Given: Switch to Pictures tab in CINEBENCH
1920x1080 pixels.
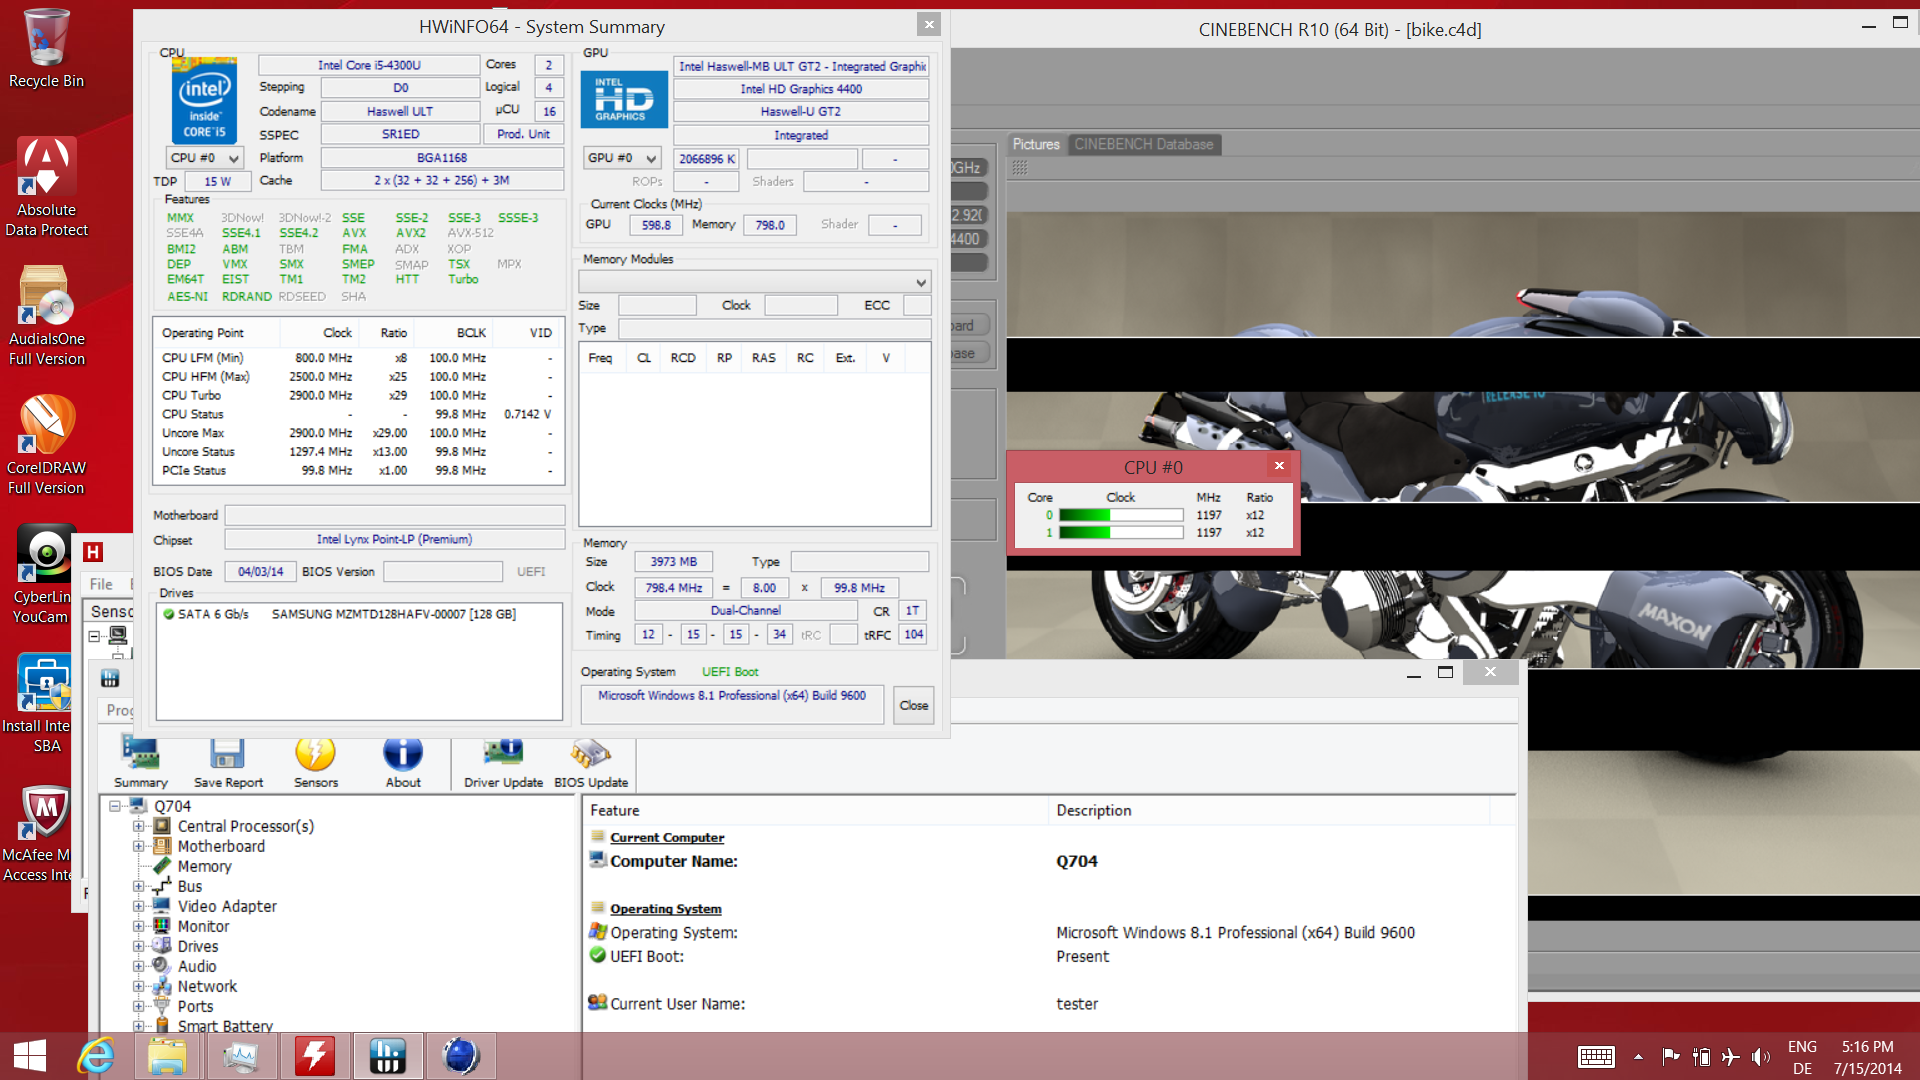Looking at the screenshot, I should click(1036, 144).
